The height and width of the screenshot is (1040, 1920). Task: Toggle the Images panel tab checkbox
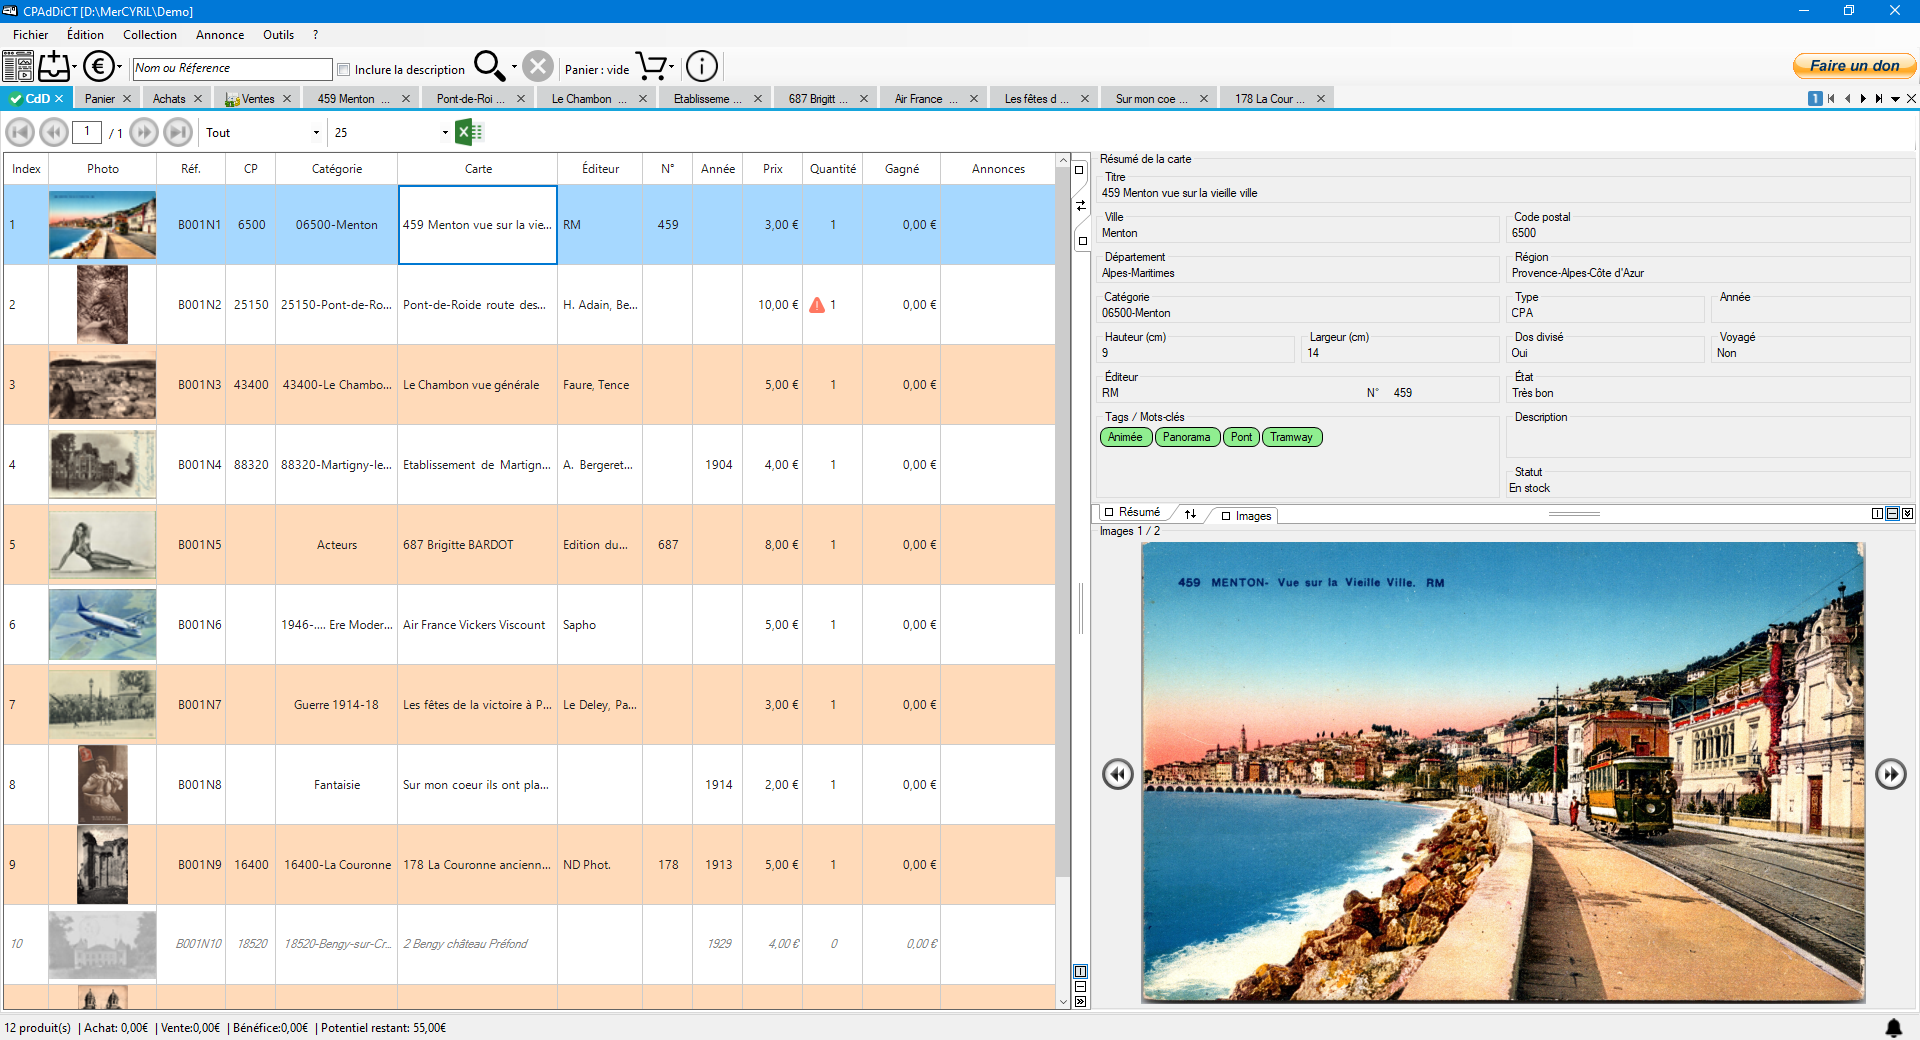[1226, 516]
